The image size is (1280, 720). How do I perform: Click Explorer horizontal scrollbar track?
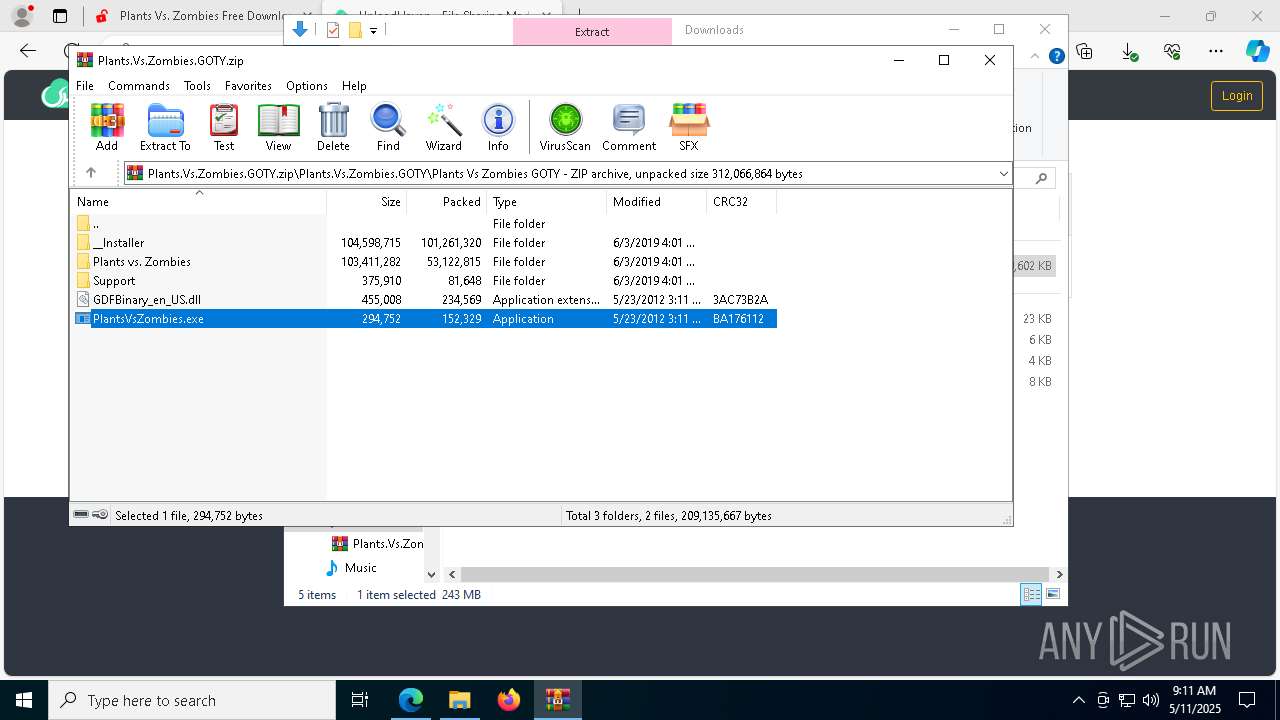coord(755,574)
